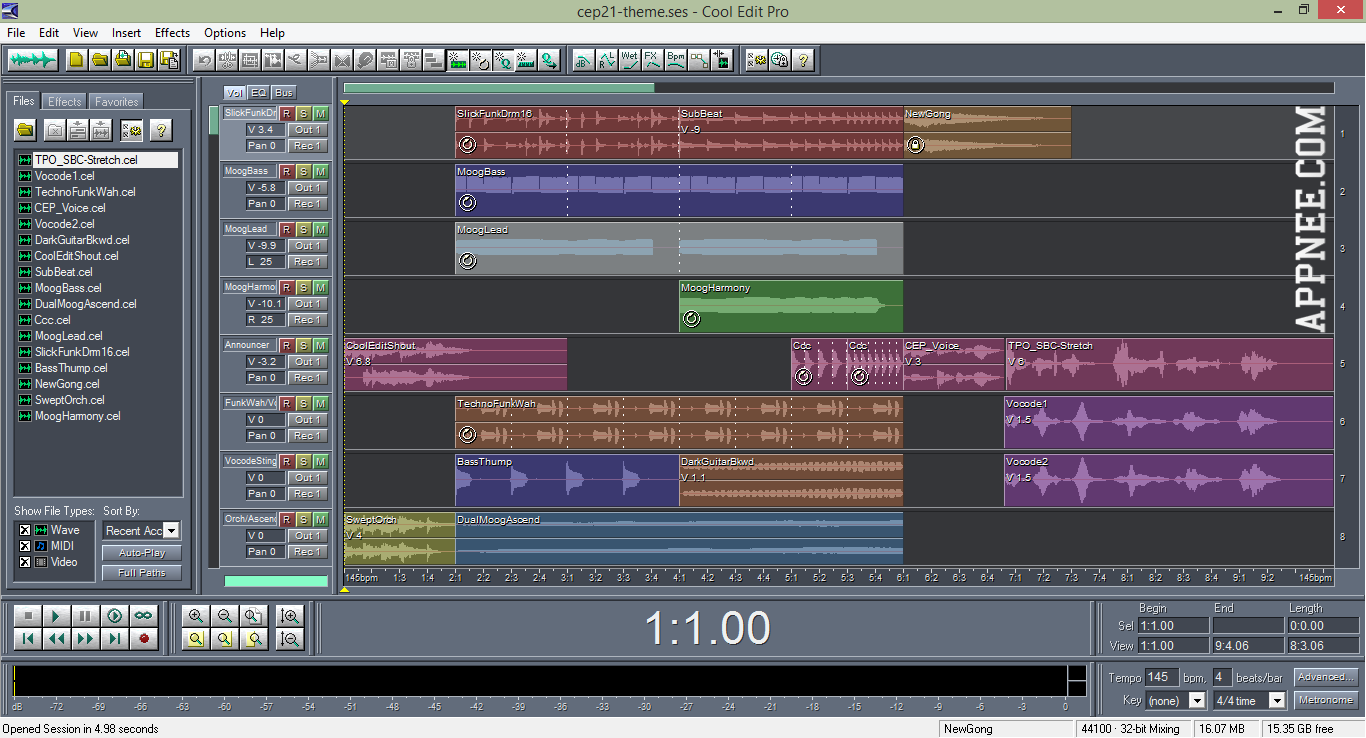The width and height of the screenshot is (1366, 738).
Task: Click the dB volume envelopes icon
Action: pyautogui.click(x=582, y=60)
